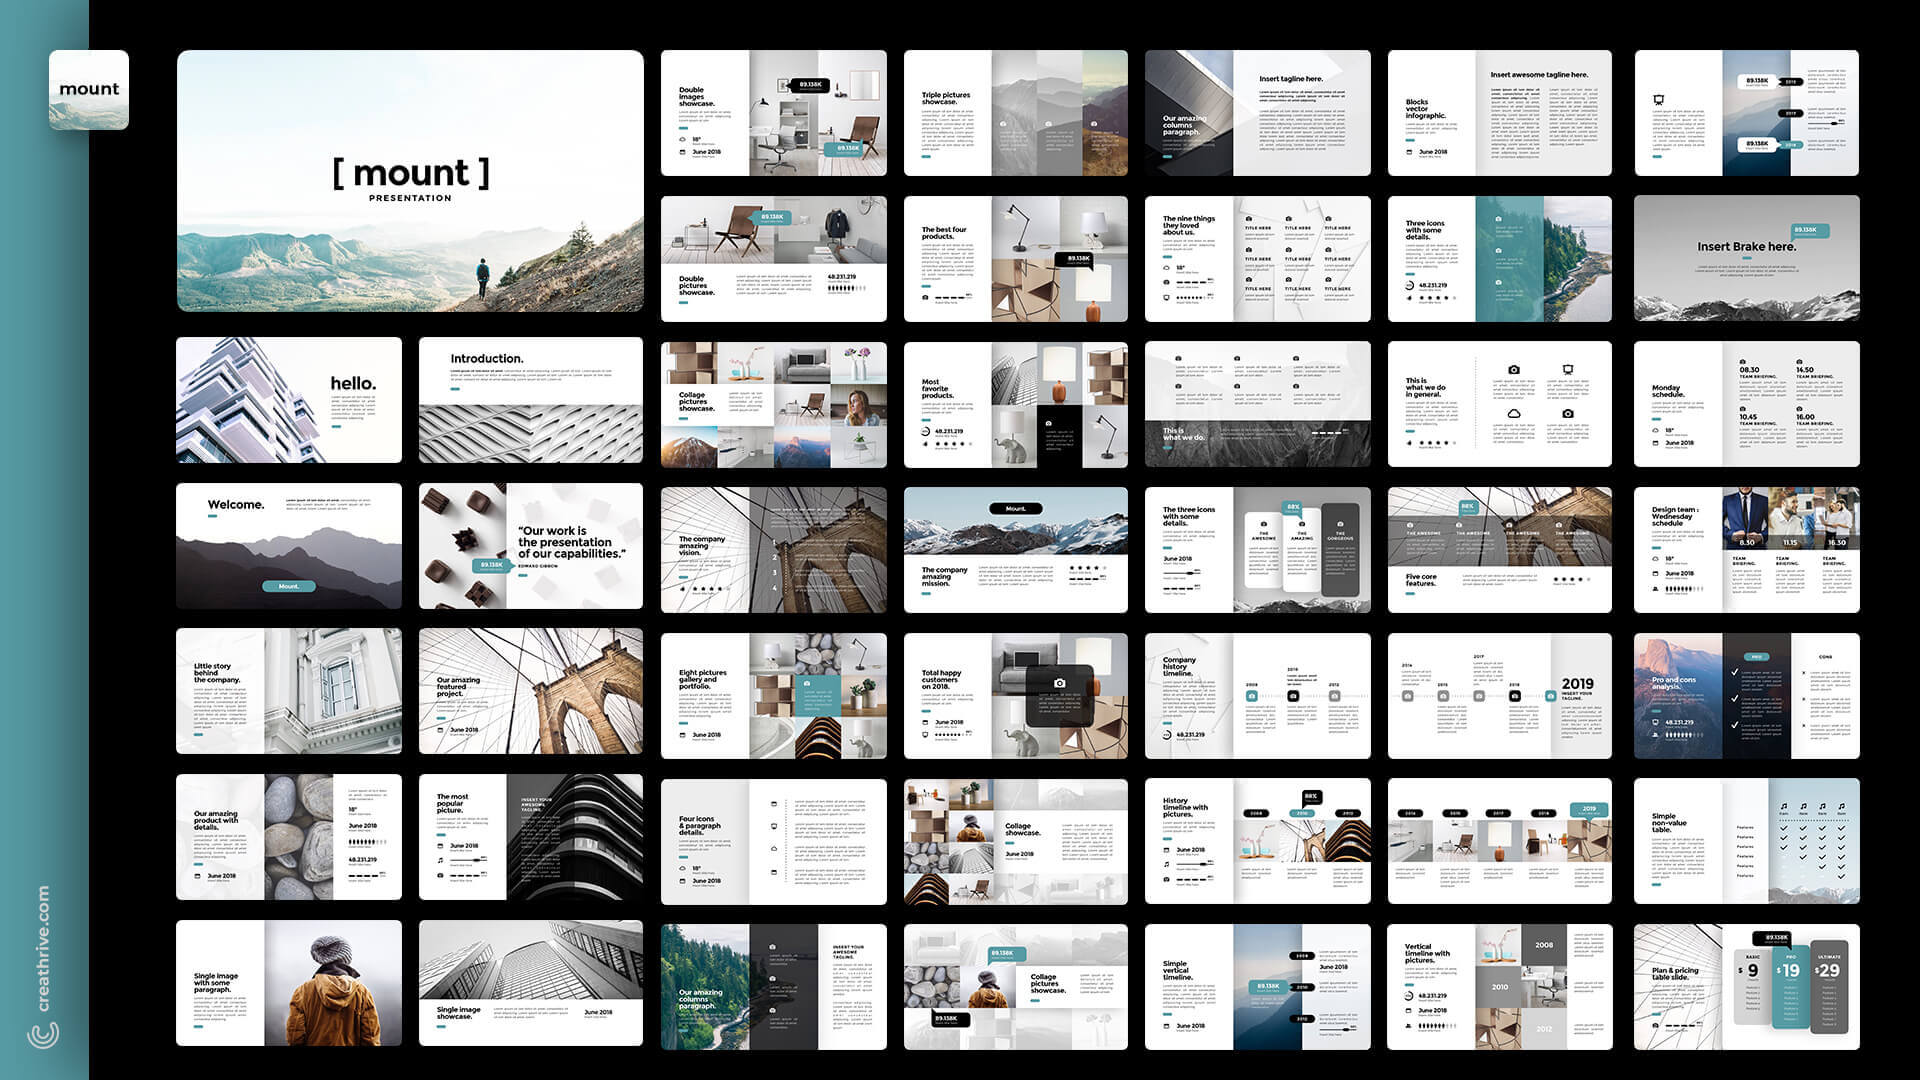Select the hello. slide thumbnail

click(x=288, y=400)
